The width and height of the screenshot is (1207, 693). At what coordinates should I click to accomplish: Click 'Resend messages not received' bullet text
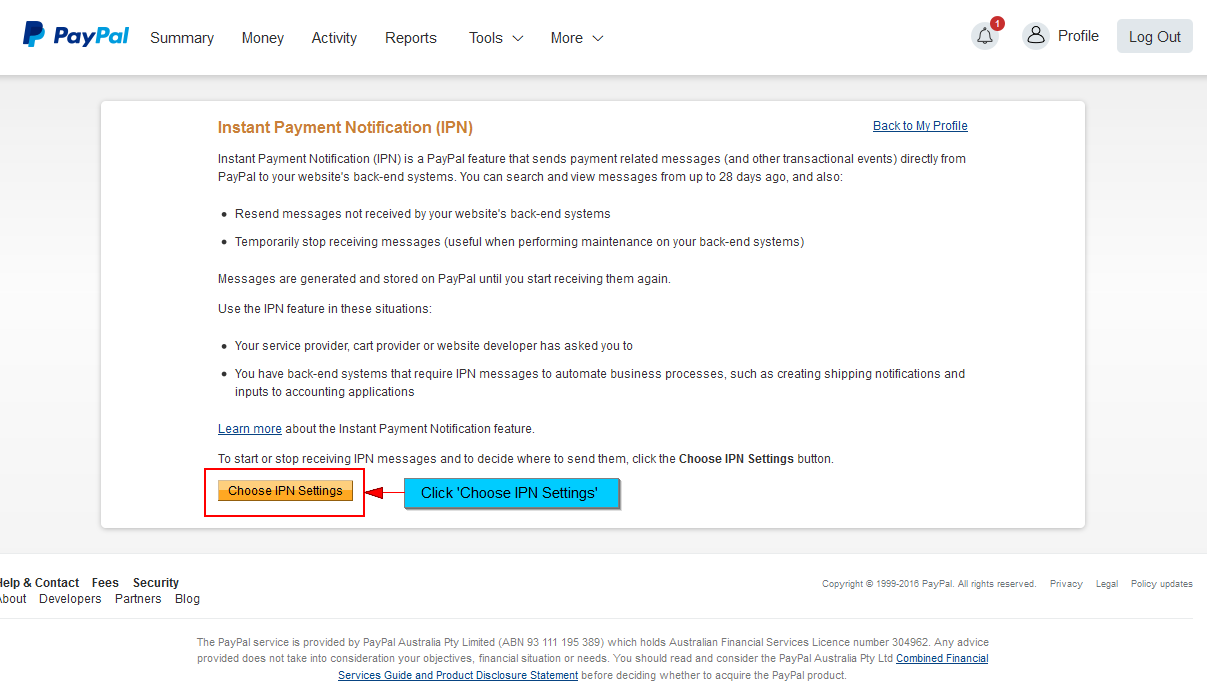(422, 214)
